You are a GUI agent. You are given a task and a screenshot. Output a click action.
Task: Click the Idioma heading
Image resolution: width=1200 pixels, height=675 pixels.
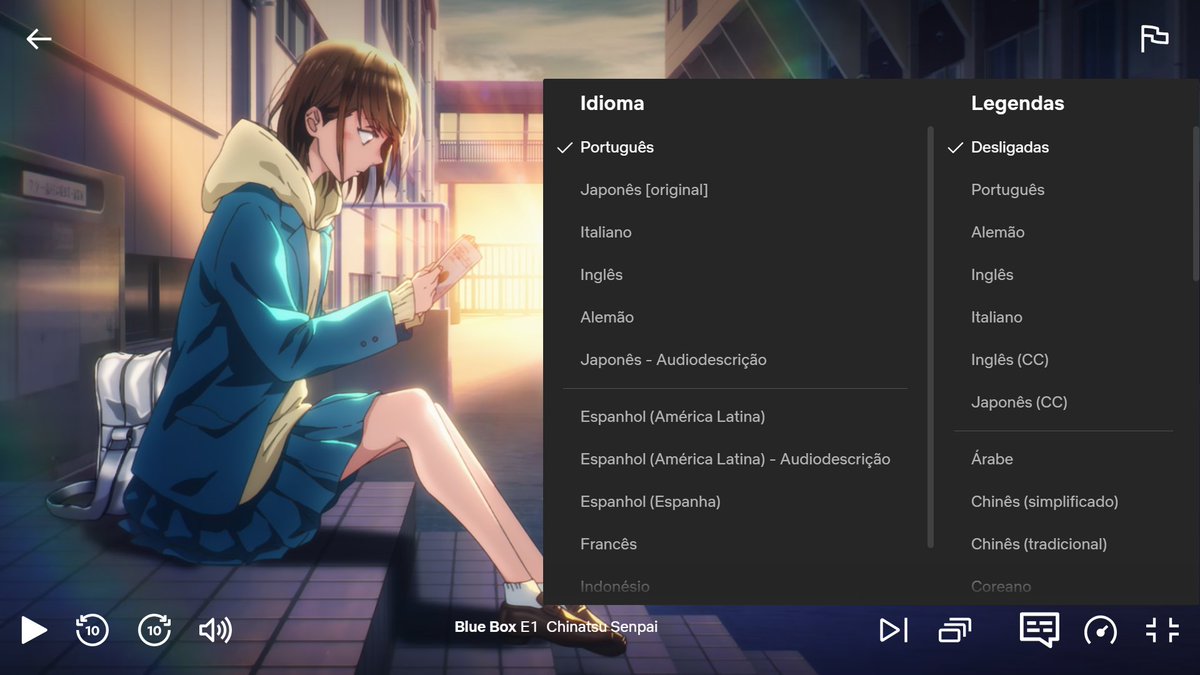(x=612, y=103)
